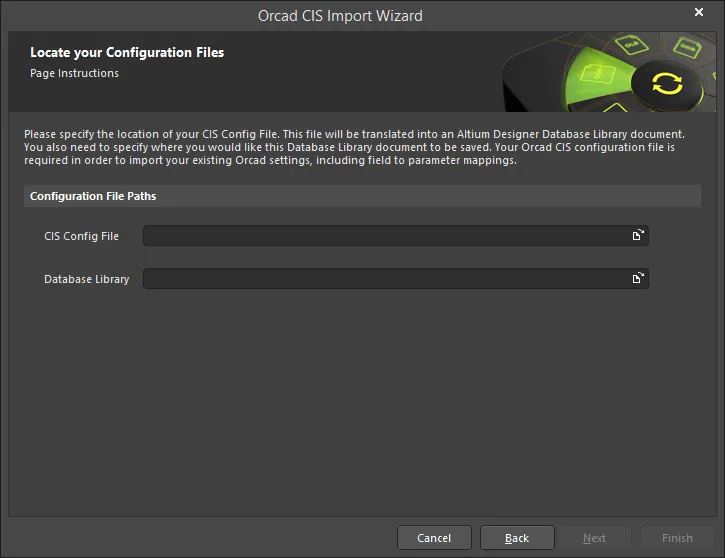The height and width of the screenshot is (558, 725).
Task: Click browse icon for CIS Config File
Action: pyautogui.click(x=637, y=236)
